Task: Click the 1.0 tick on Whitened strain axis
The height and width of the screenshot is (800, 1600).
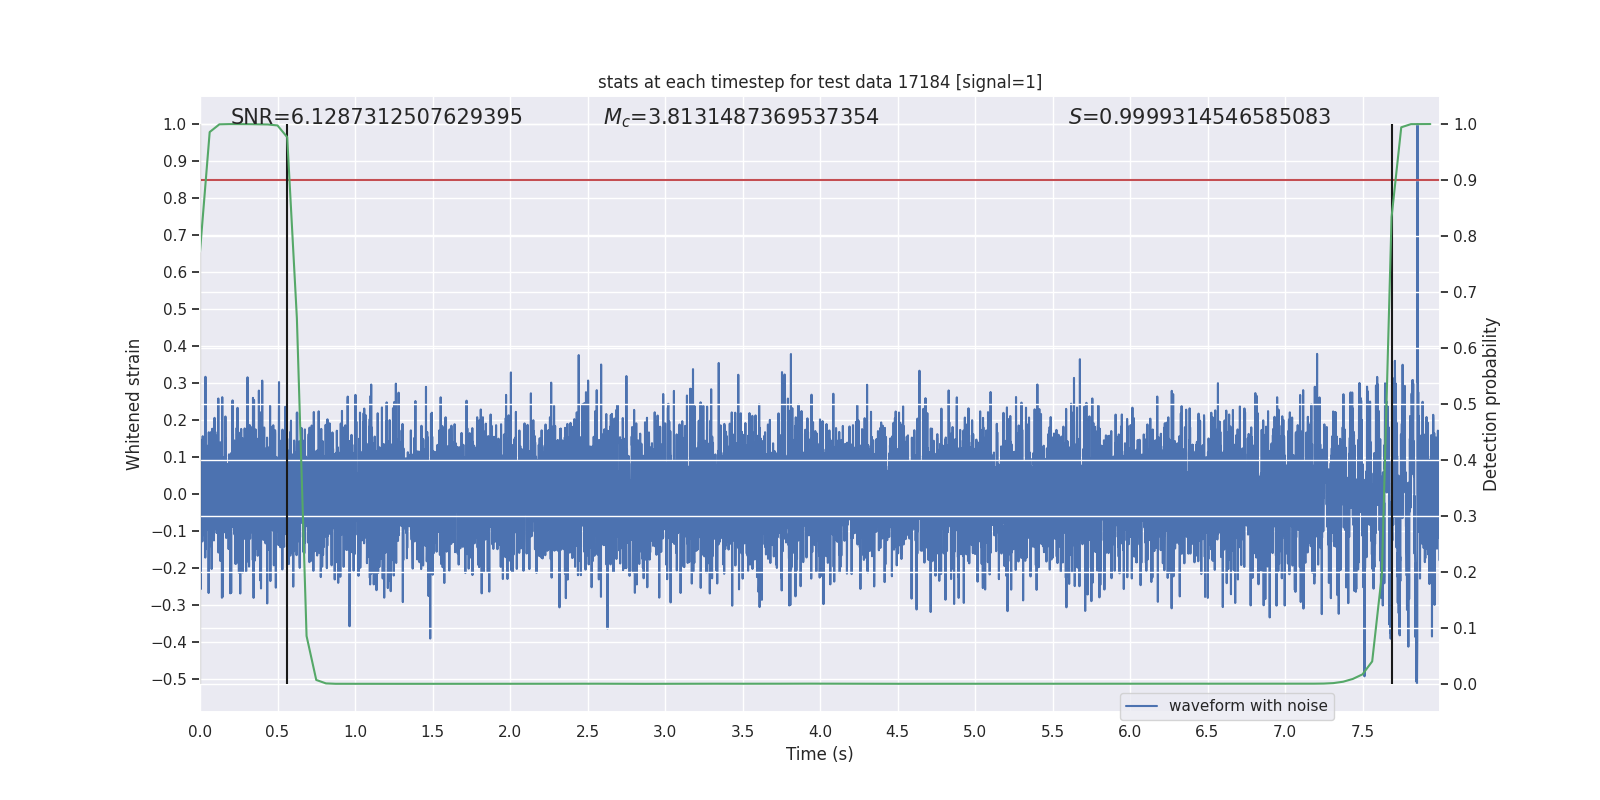Action: pyautogui.click(x=175, y=124)
